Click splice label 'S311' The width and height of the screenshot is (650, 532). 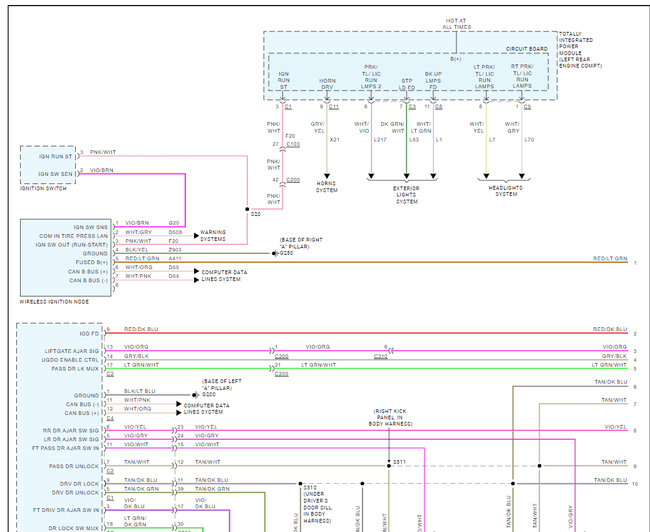tap(399, 462)
